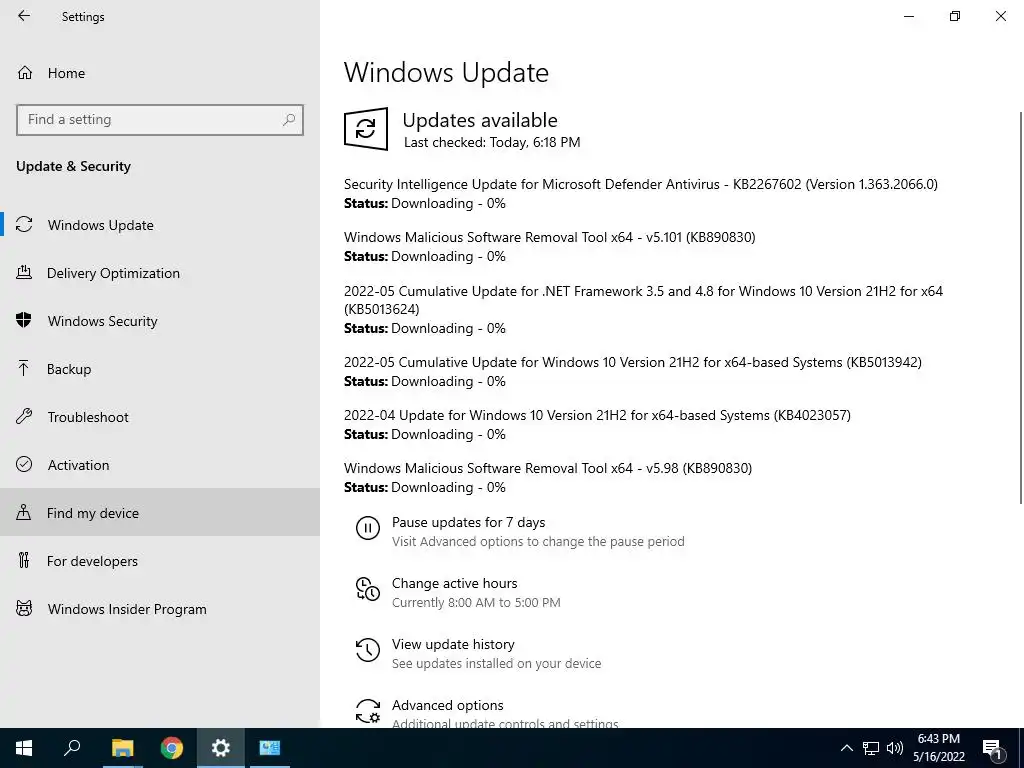1024x768 pixels.
Task: Open the Home settings page
Action: pos(160,73)
